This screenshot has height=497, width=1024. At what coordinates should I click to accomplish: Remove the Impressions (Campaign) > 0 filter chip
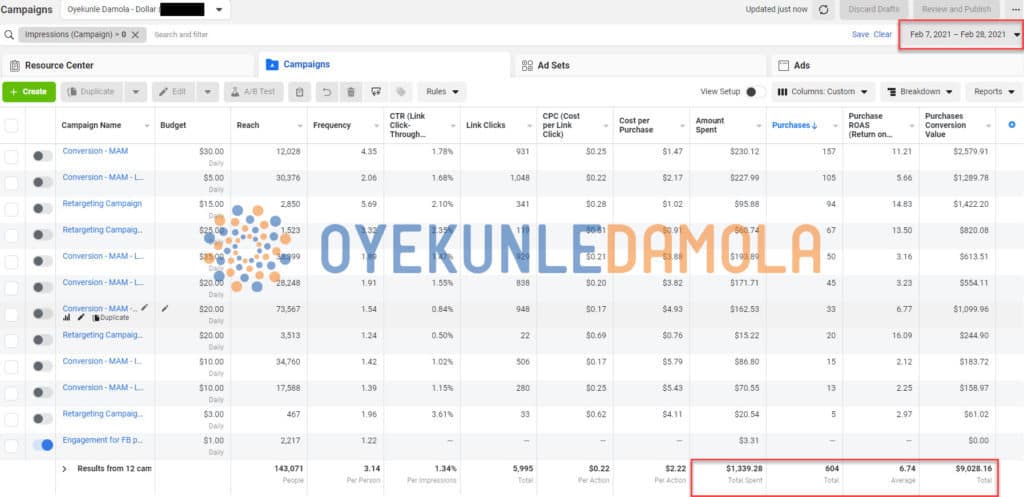pyautogui.click(x=135, y=35)
